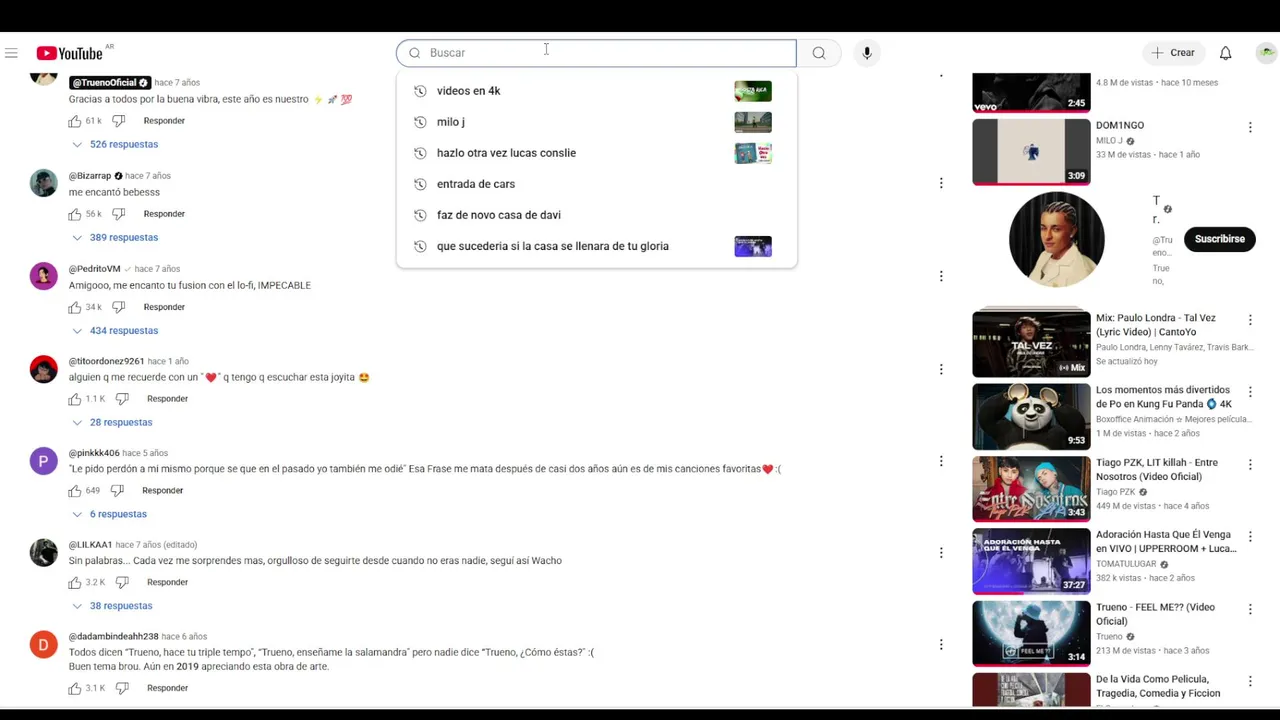Dislike the Bizarrap comment

click(118, 214)
